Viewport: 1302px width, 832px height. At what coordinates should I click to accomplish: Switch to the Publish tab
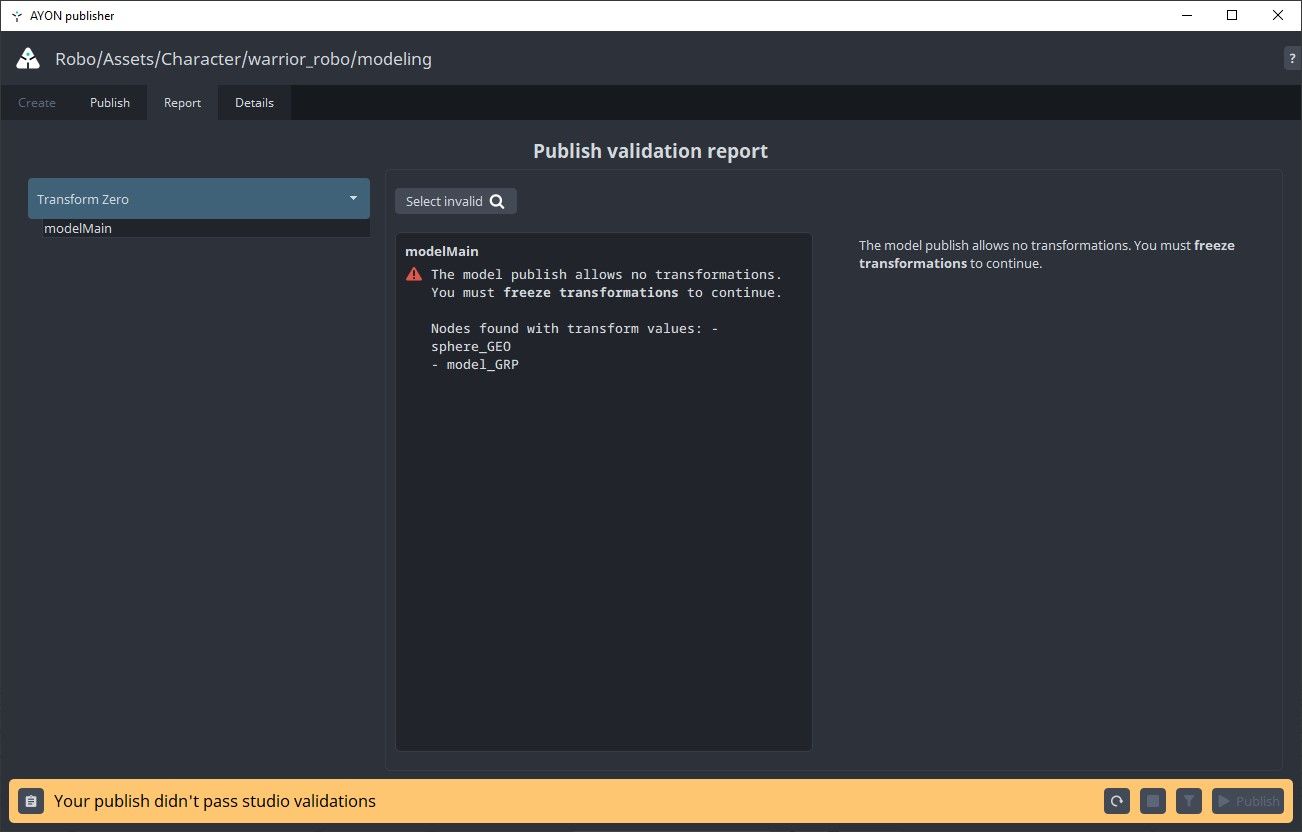109,102
